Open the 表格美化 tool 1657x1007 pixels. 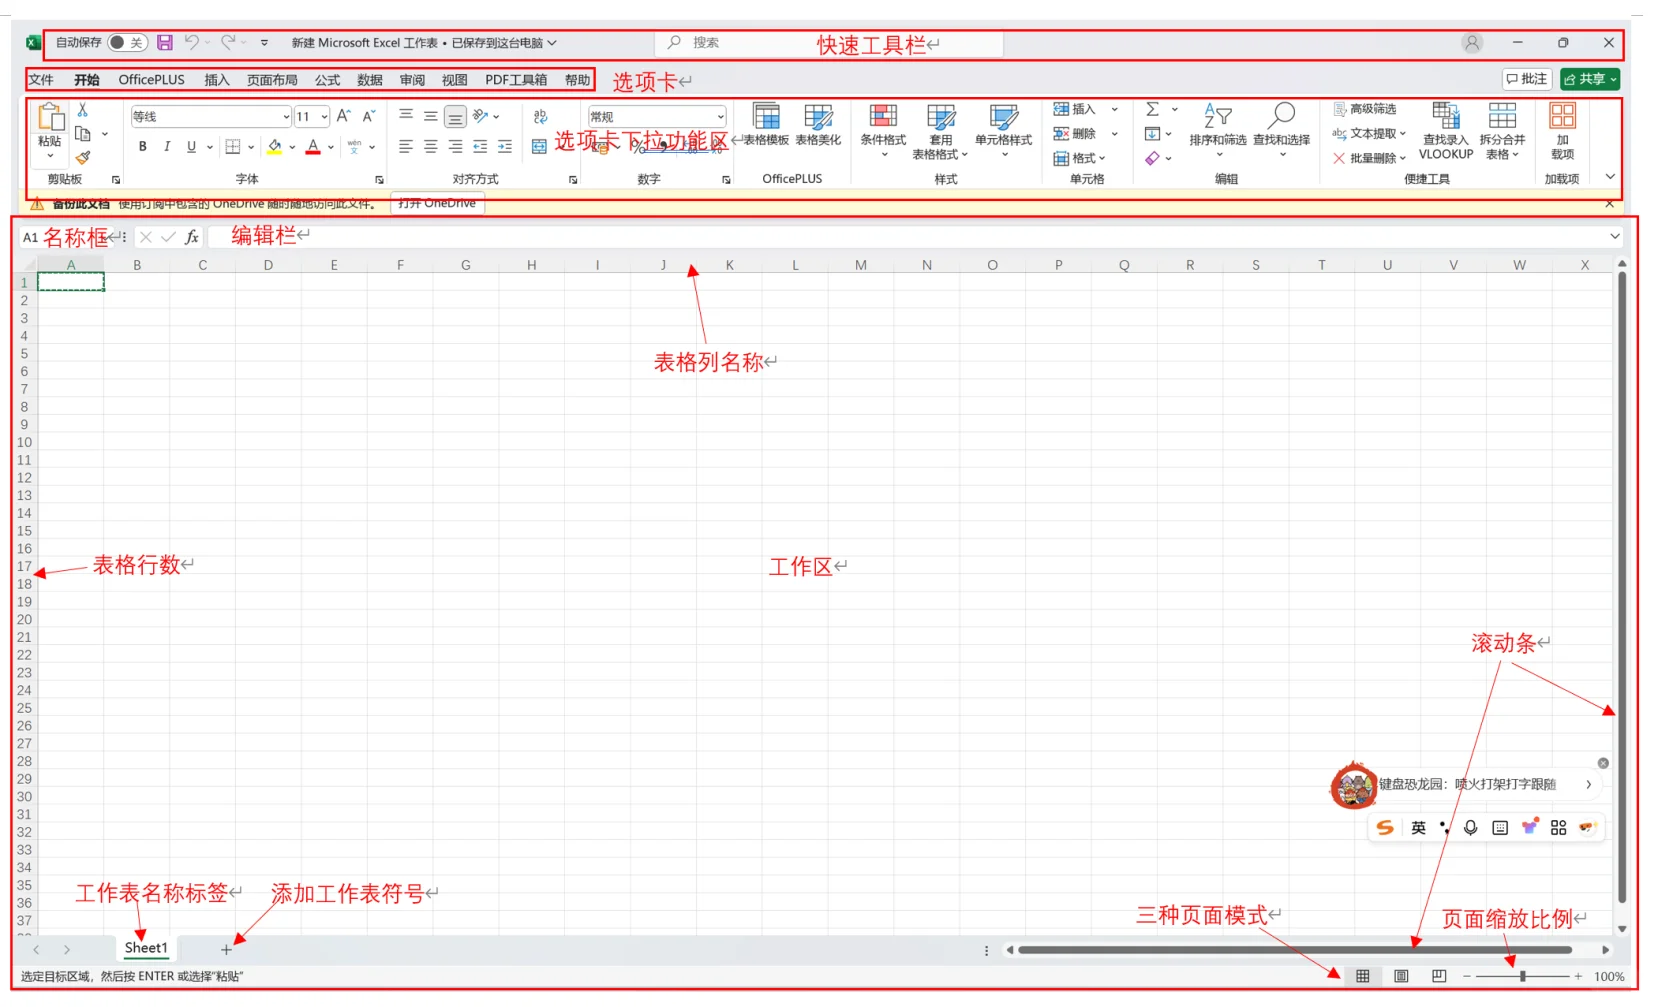(818, 125)
